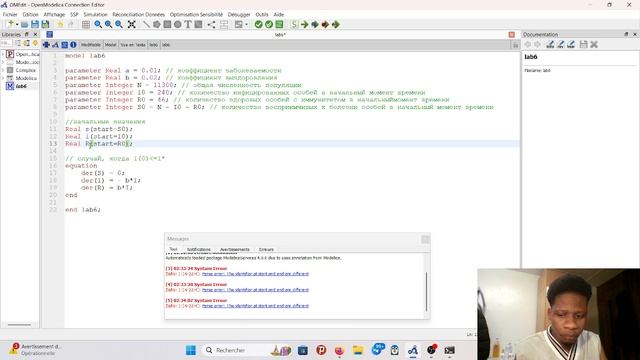
Task: Select the Polygon shape tool
Action: 157,24
